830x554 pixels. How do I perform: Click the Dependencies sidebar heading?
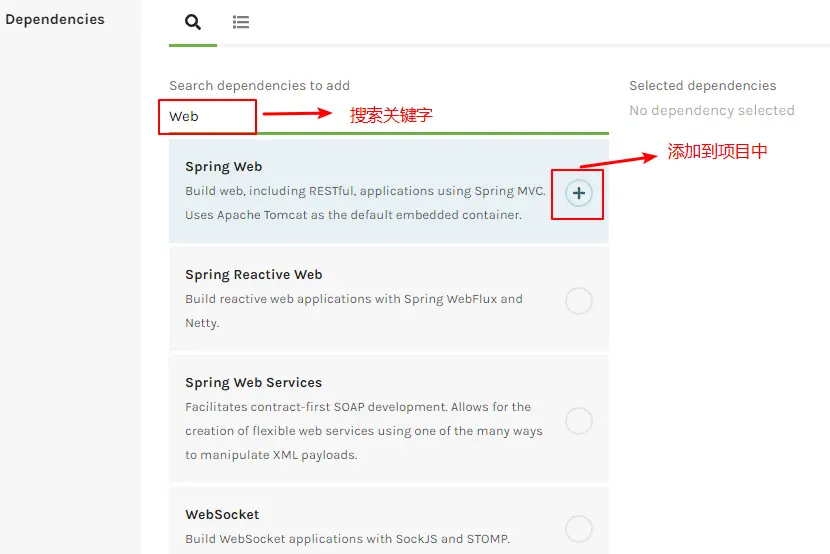55,20
